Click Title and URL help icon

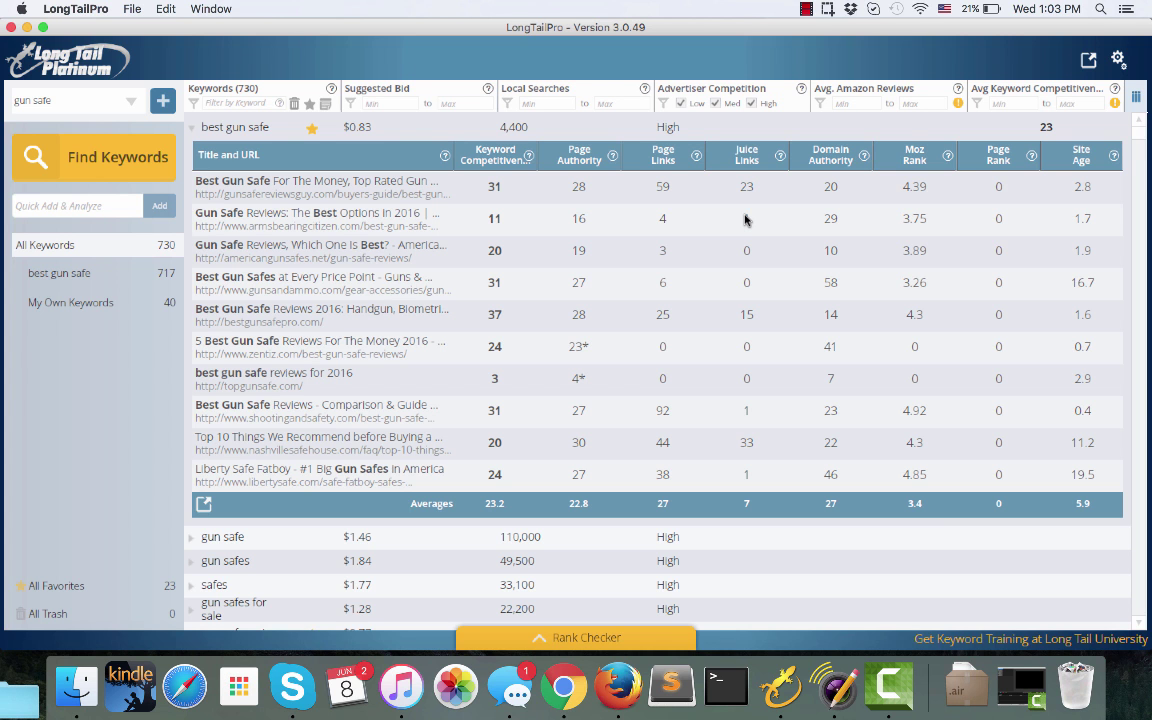(x=444, y=156)
